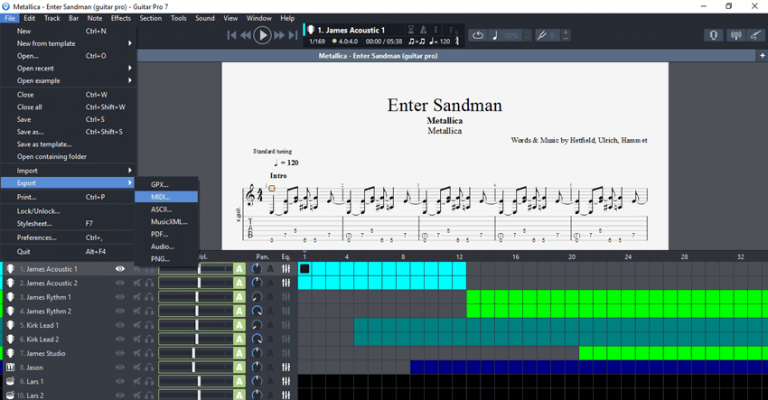Toggle the visibility eye for James Acoustic 1
Image resolution: width=768 pixels, height=400 pixels.
point(120,269)
